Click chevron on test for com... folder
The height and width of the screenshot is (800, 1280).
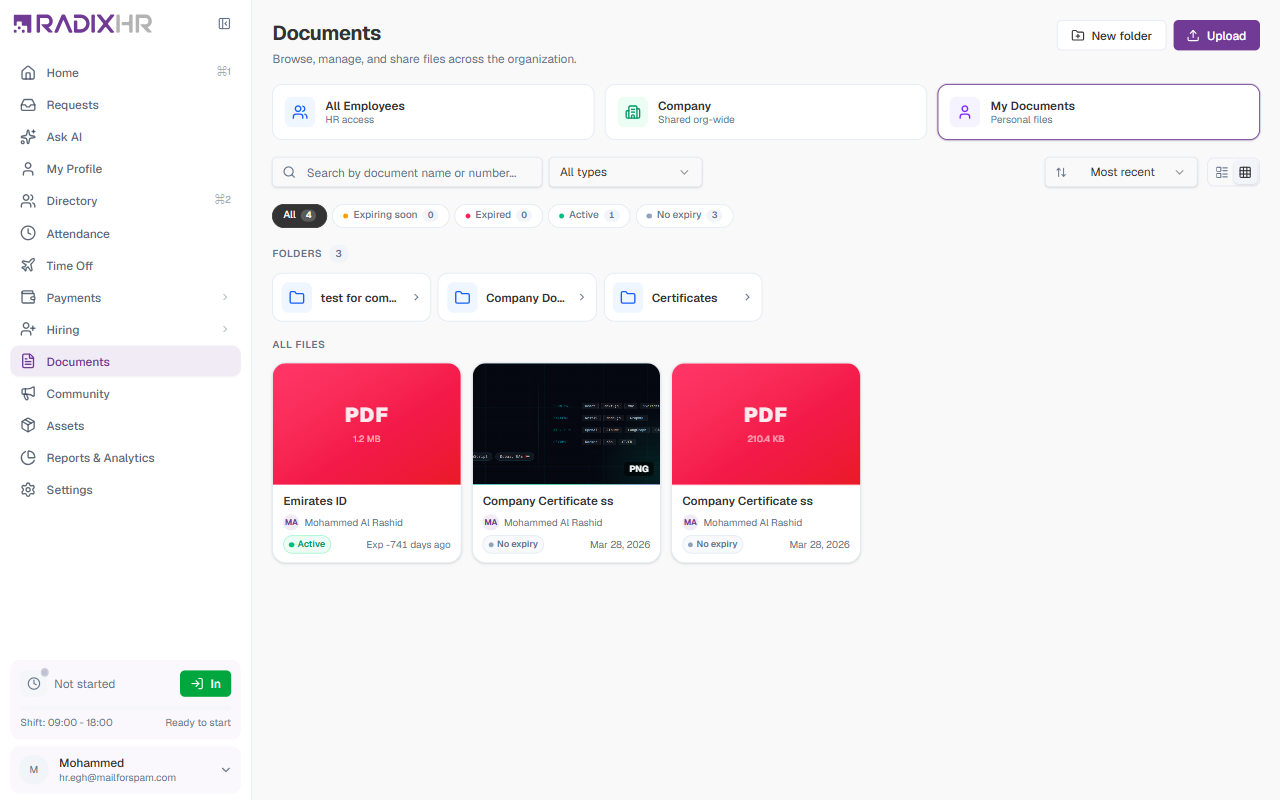pyautogui.click(x=416, y=297)
